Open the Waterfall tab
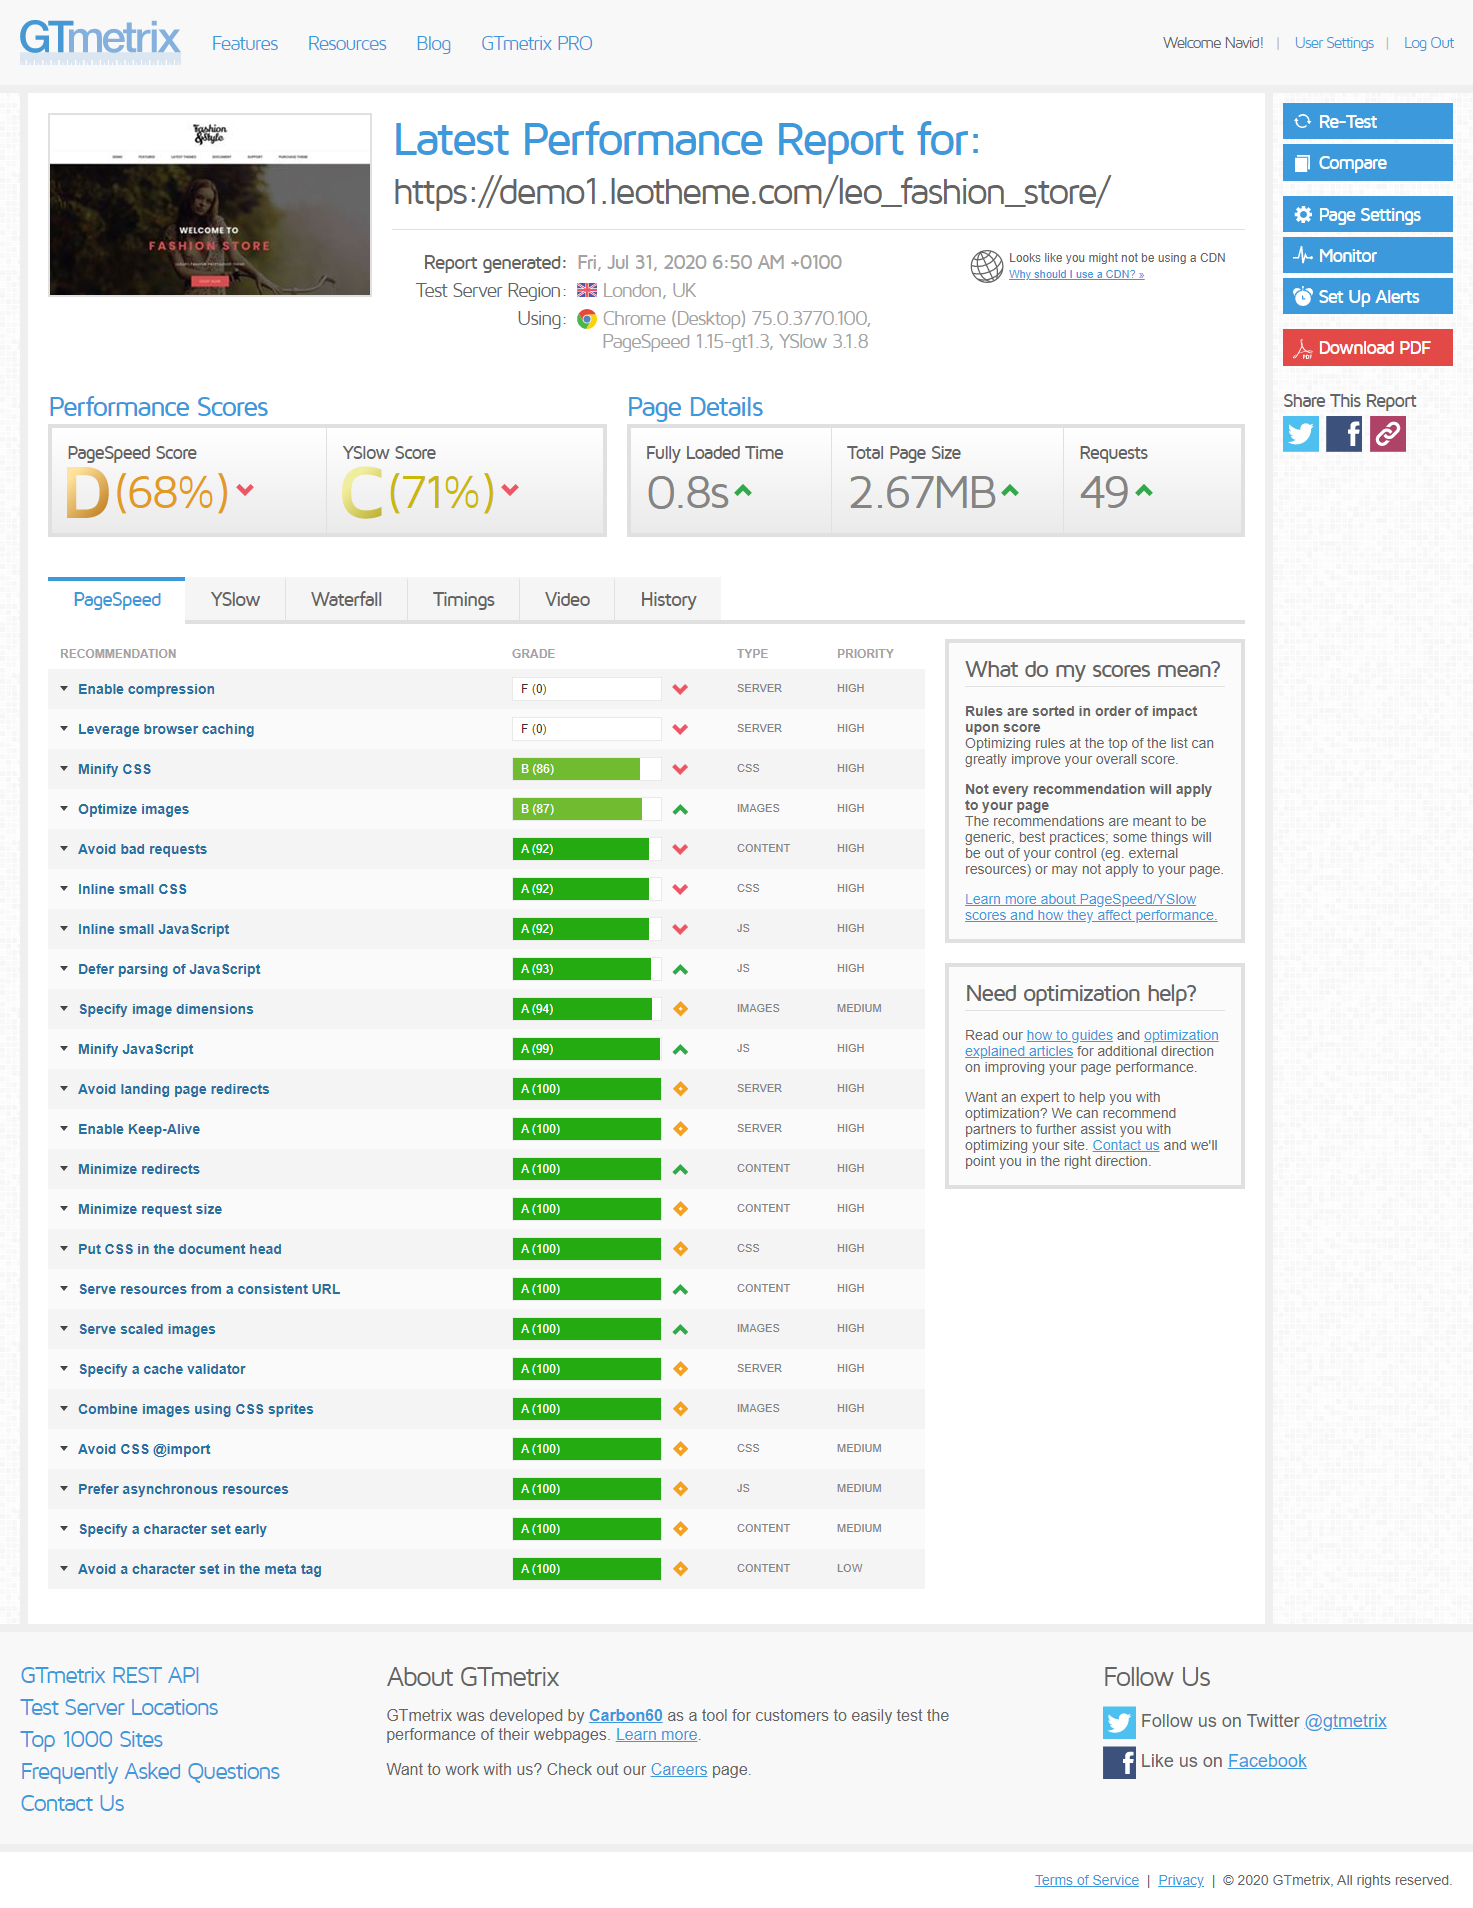1473x1908 pixels. coord(346,600)
